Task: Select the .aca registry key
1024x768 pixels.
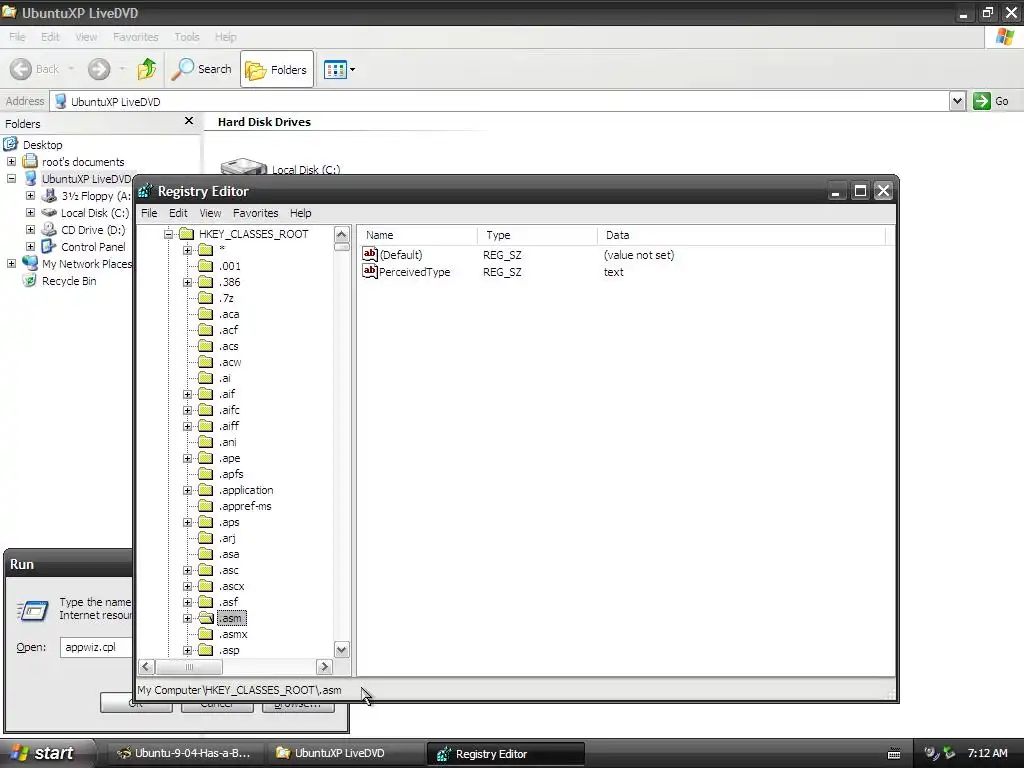Action: [x=229, y=314]
